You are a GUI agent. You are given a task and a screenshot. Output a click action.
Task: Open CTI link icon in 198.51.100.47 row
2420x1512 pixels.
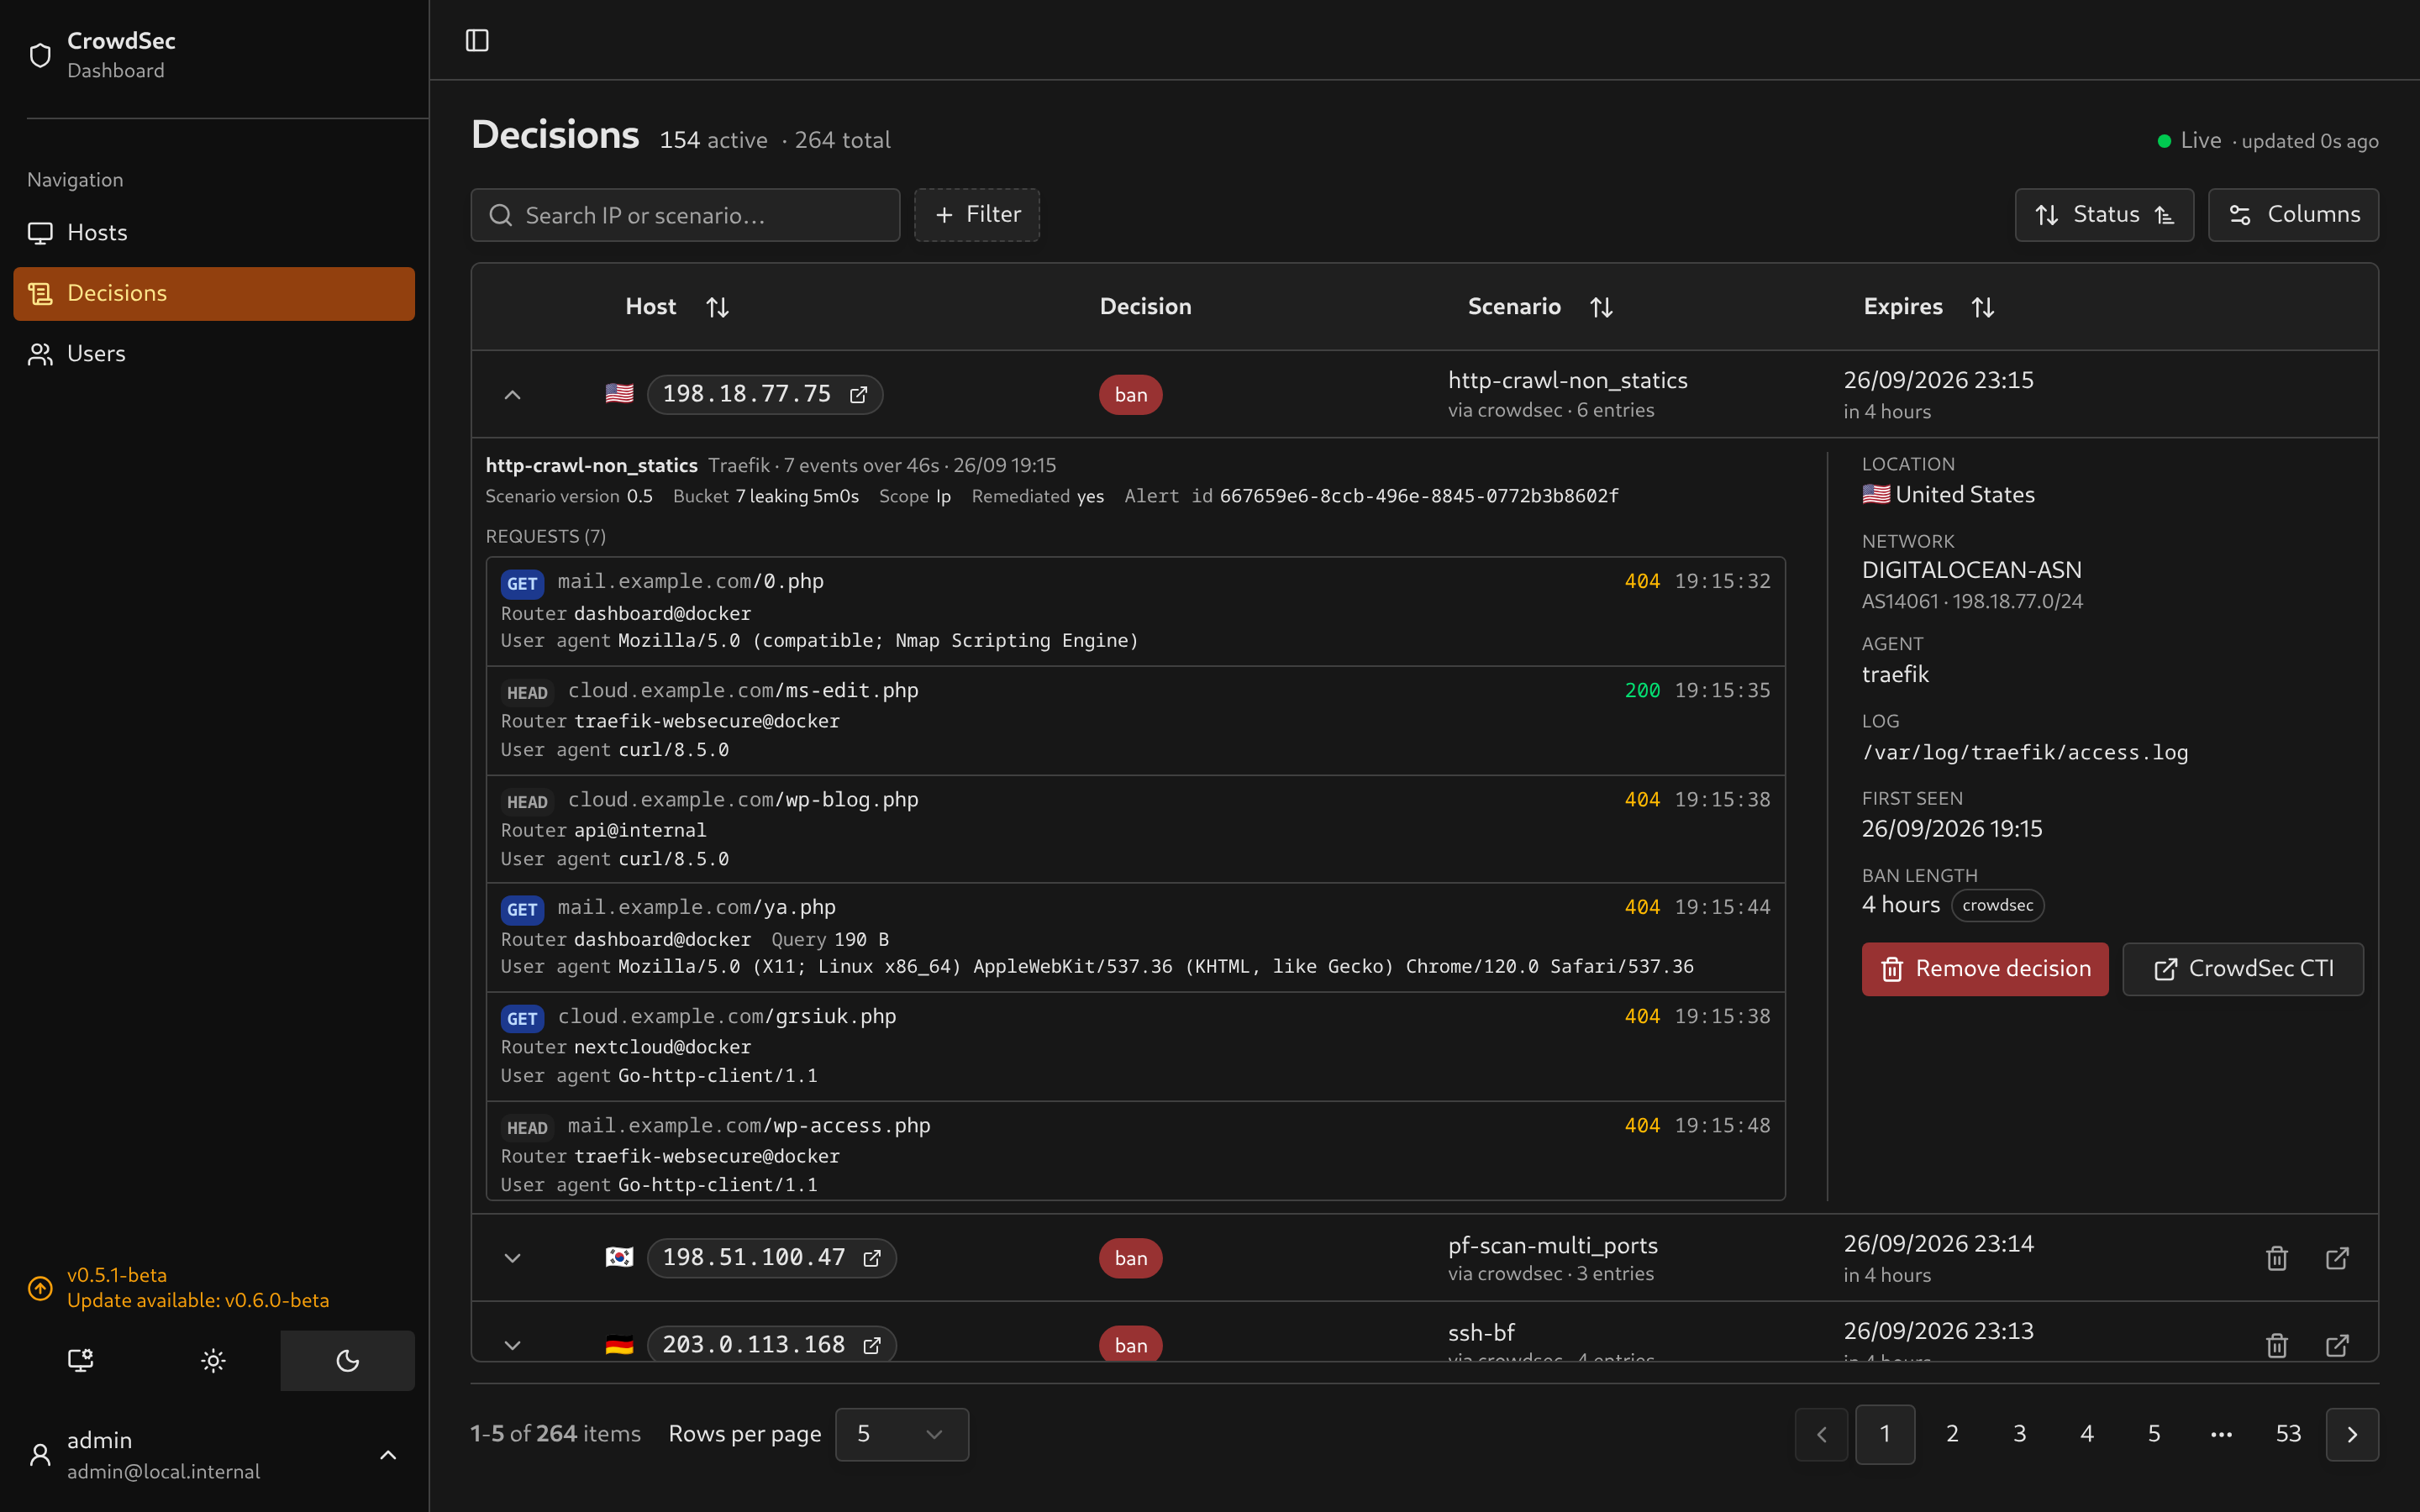pos(2337,1258)
